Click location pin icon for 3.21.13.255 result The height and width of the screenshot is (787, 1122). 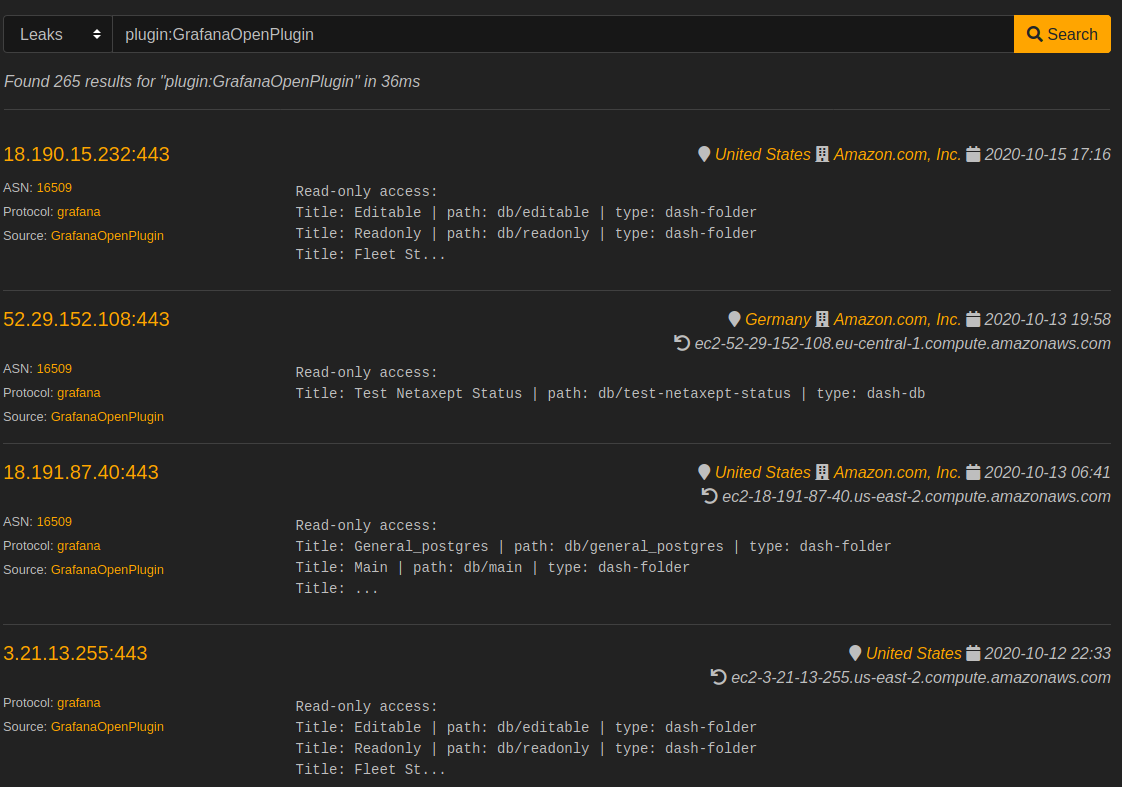click(855, 654)
